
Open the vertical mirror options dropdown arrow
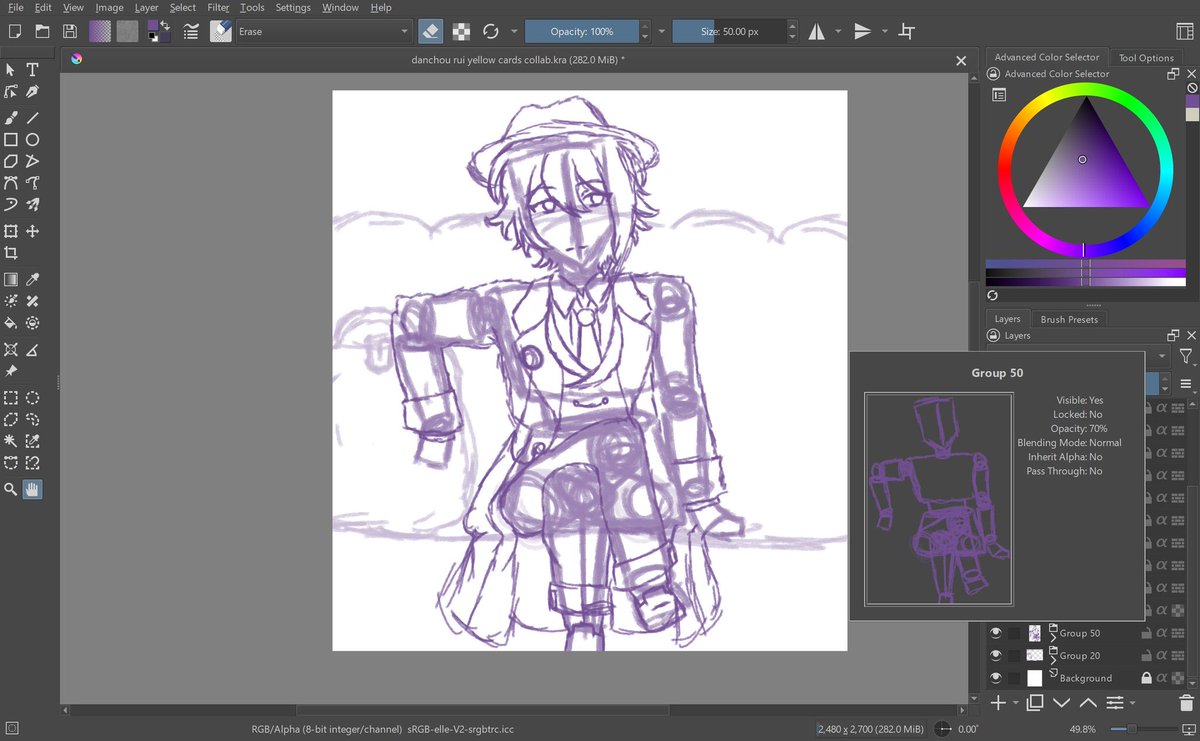(886, 32)
